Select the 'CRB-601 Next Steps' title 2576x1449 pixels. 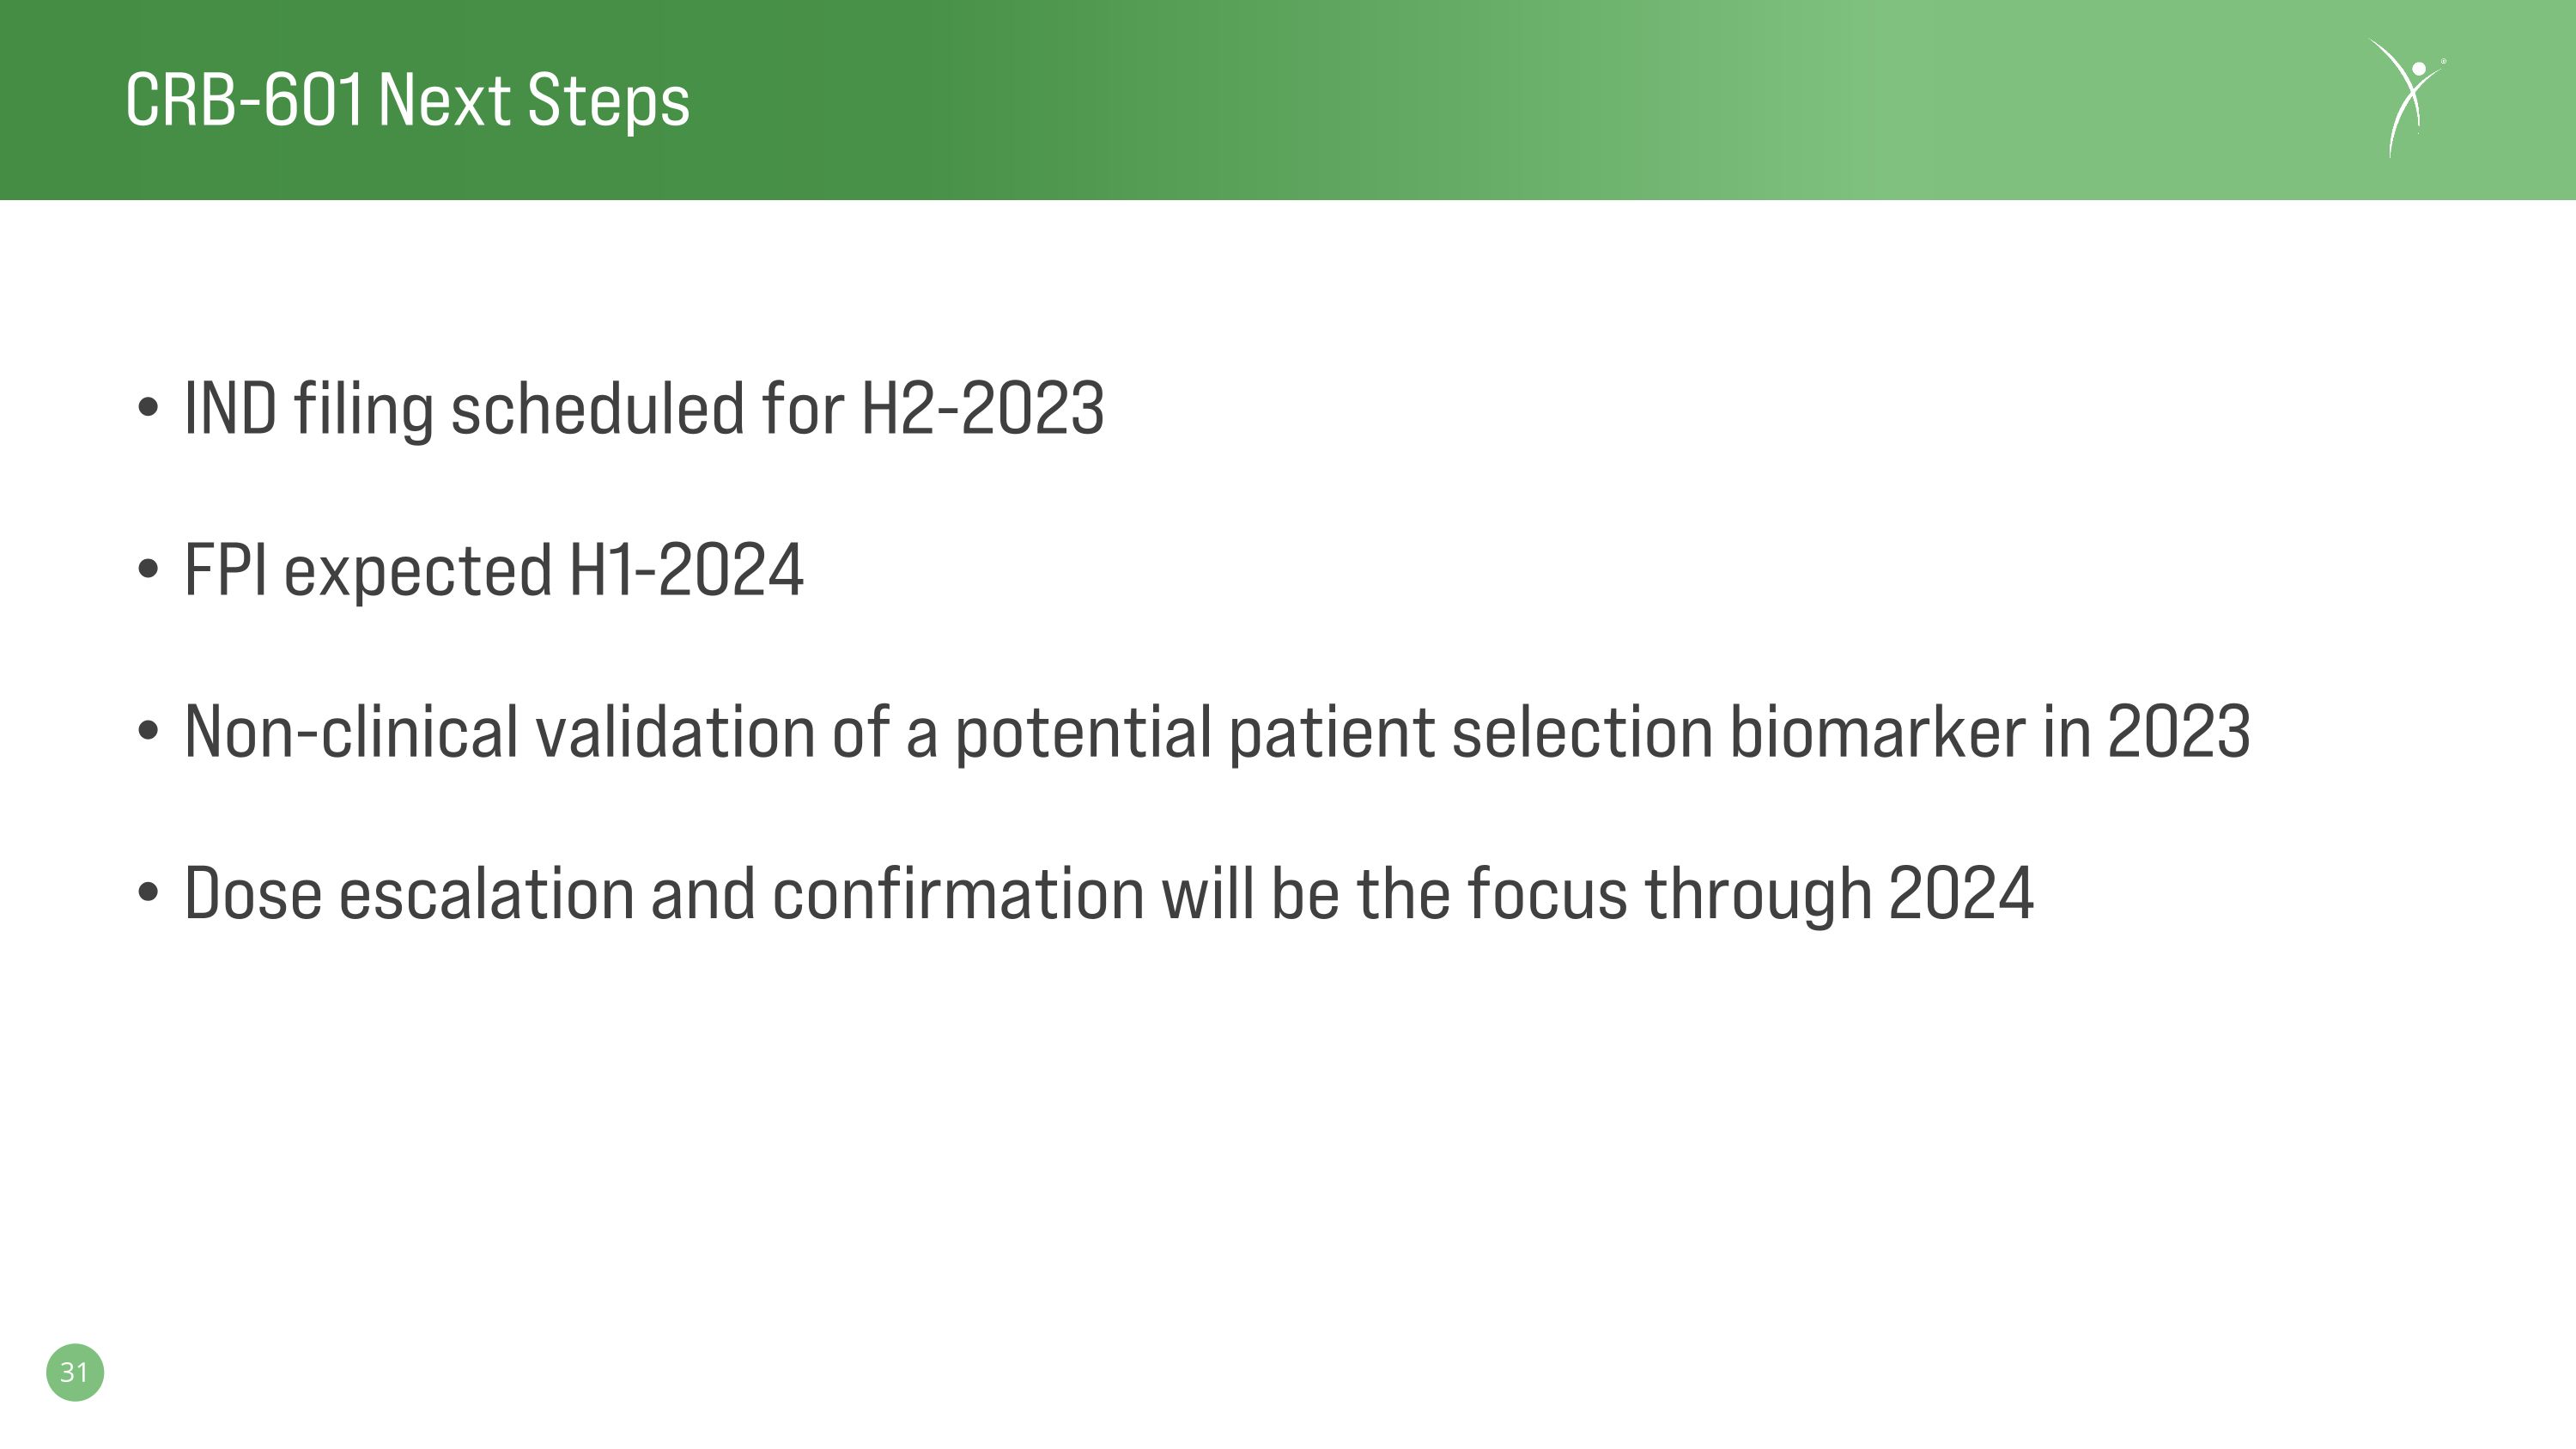[x=408, y=101]
